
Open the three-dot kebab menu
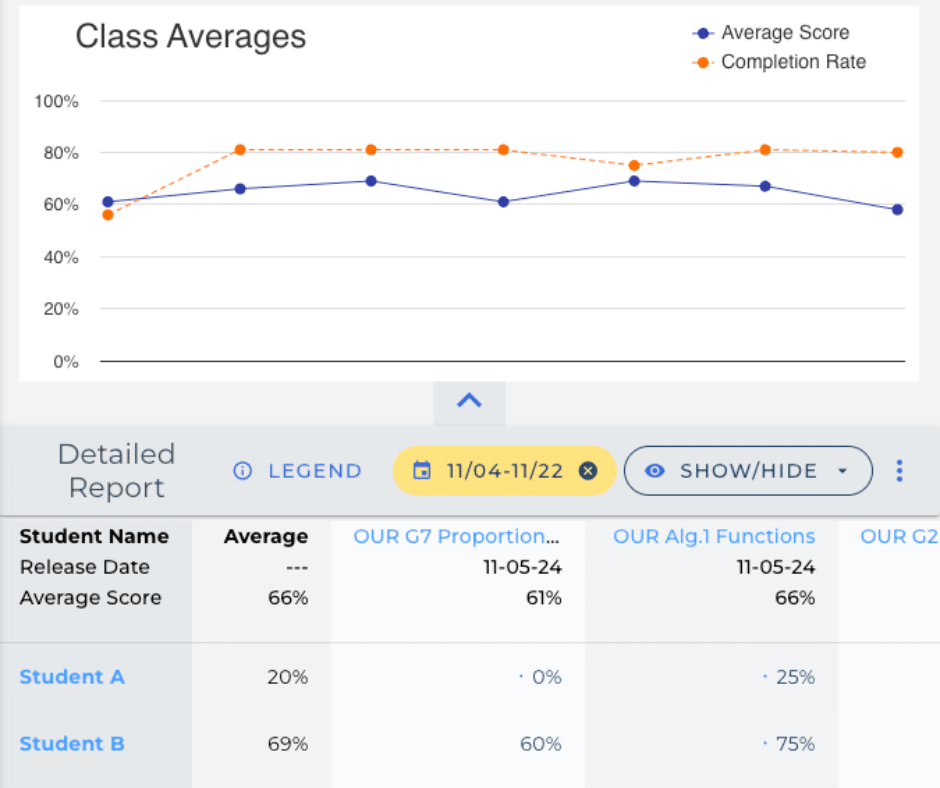899,471
